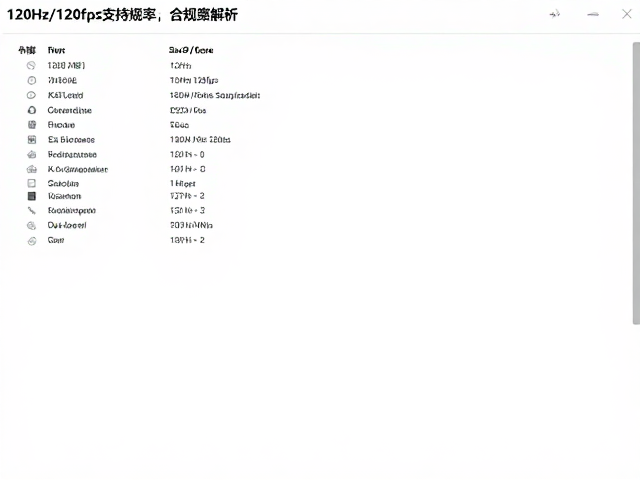Select the 'KollLeud' row name
The height and width of the screenshot is (480, 640).
tap(65, 95)
